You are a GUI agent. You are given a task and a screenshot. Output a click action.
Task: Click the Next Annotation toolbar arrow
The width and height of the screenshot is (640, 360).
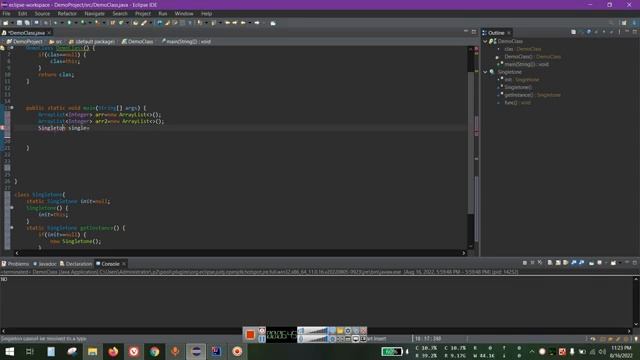[200, 23]
